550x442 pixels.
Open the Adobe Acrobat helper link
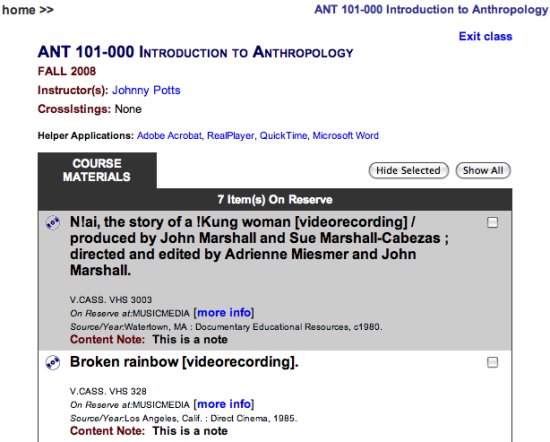169,136
